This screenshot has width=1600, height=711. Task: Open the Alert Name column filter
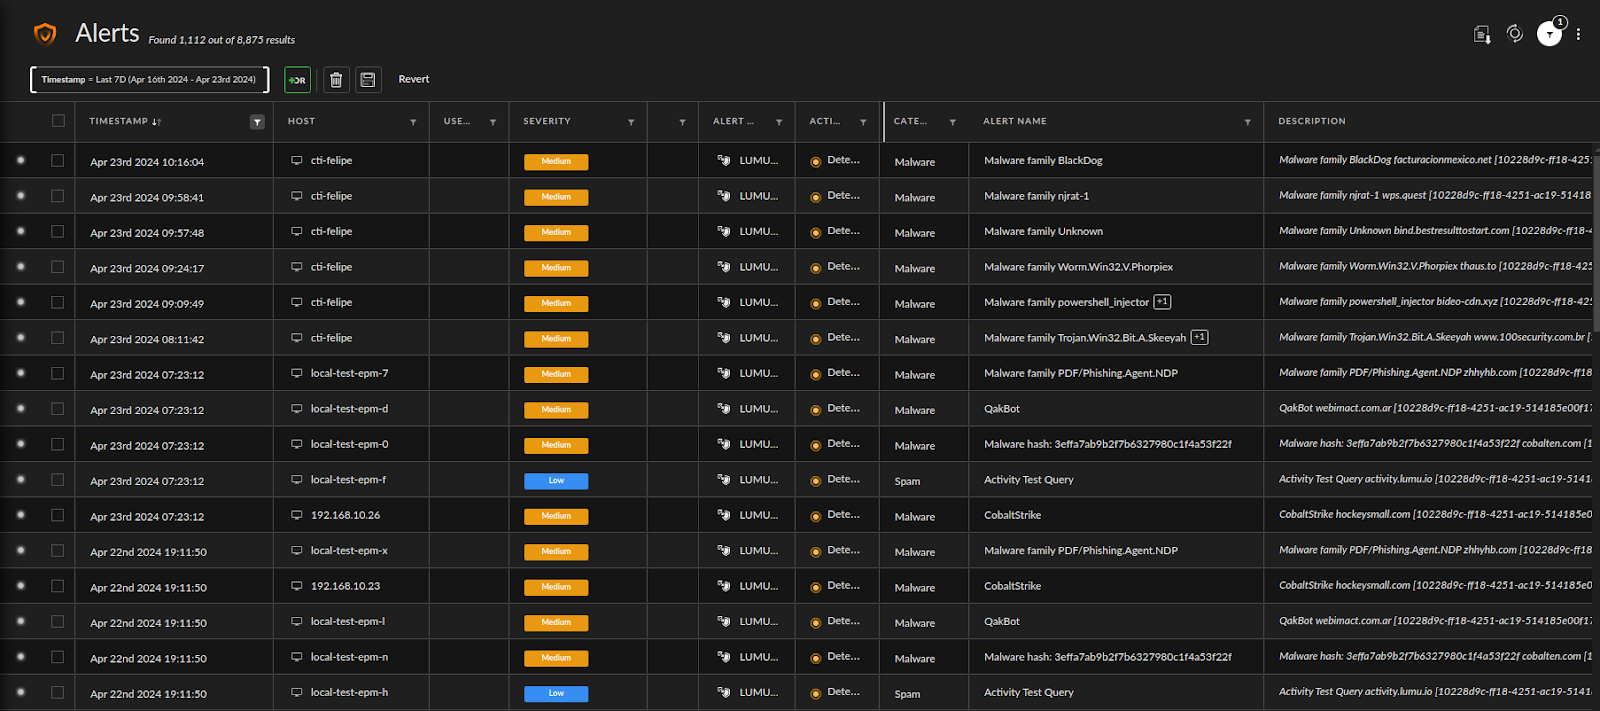[x=1247, y=122]
